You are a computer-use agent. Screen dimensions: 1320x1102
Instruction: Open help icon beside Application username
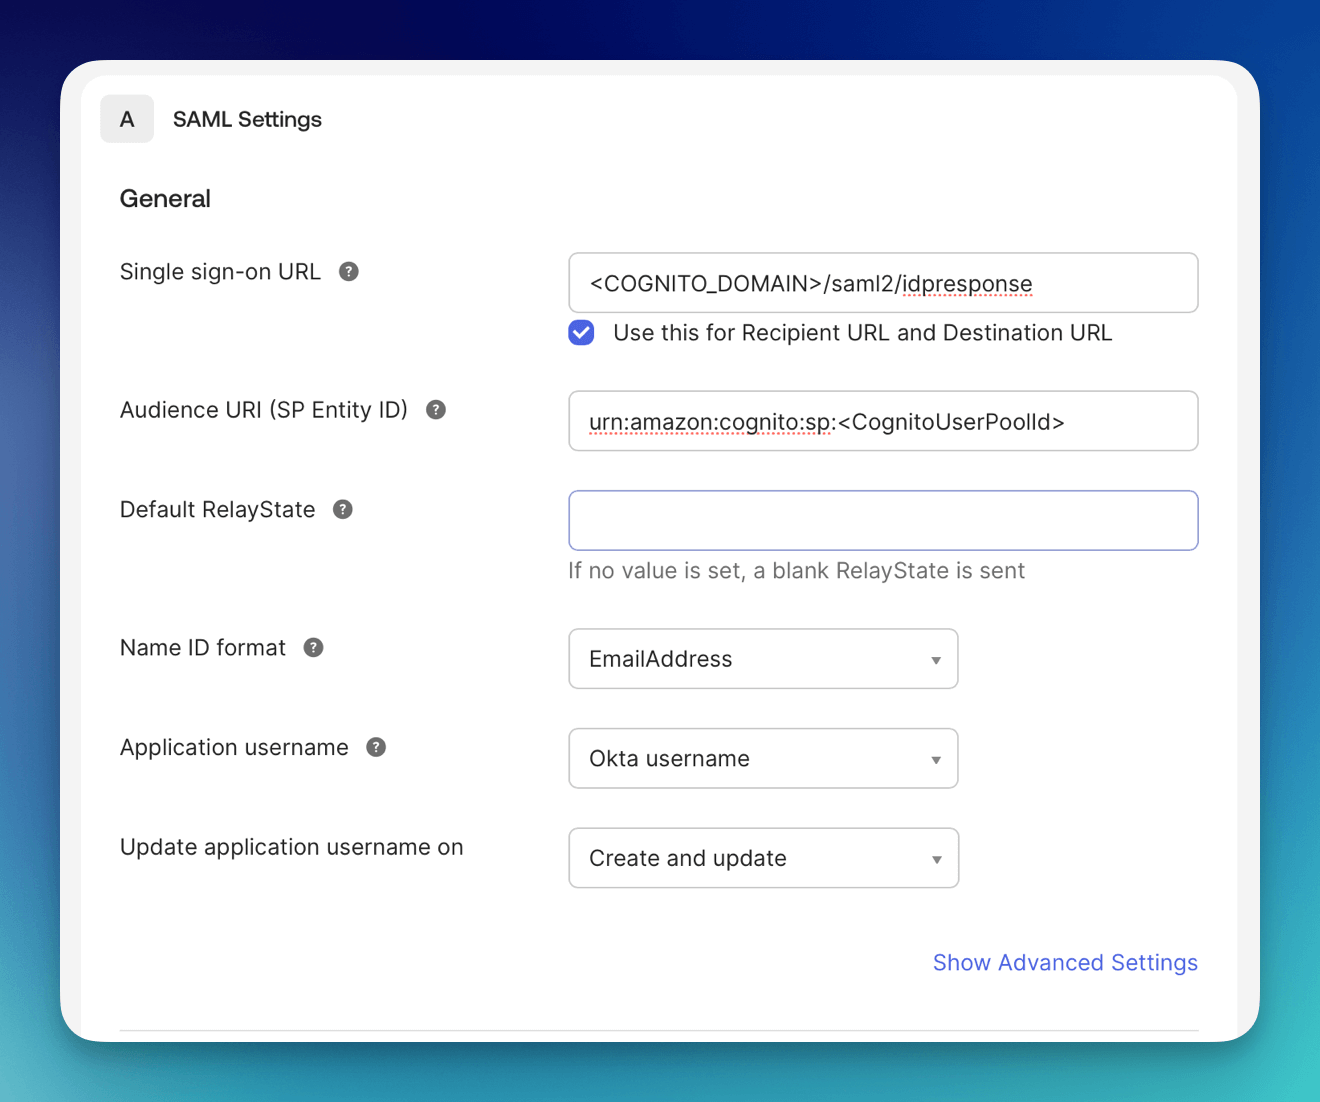coord(376,748)
